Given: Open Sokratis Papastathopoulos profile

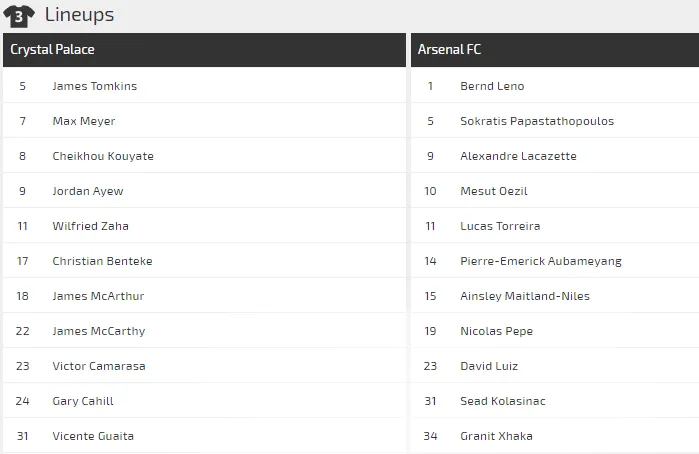Looking at the screenshot, I should pyautogui.click(x=537, y=121).
